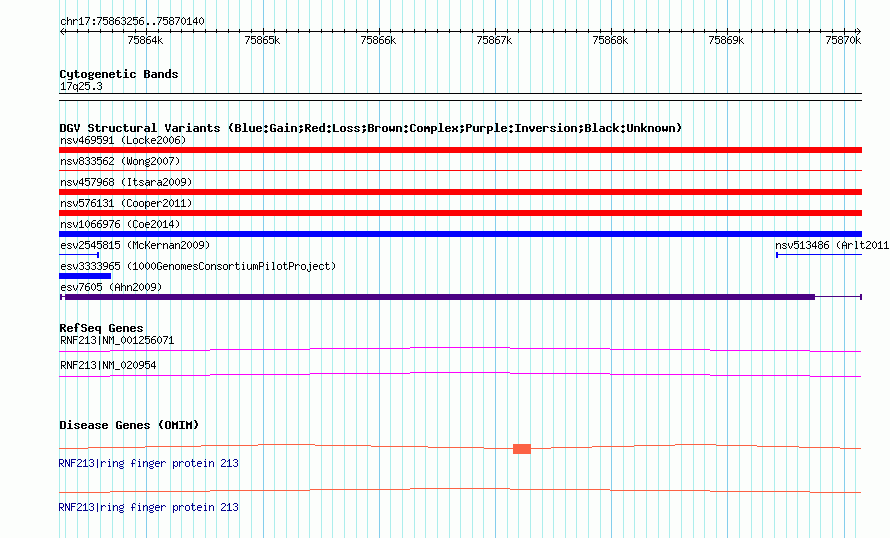This screenshot has height=538, width=890.
Task: Click the nsv469591 (Locke2006) red loss bar
Action: coord(460,150)
